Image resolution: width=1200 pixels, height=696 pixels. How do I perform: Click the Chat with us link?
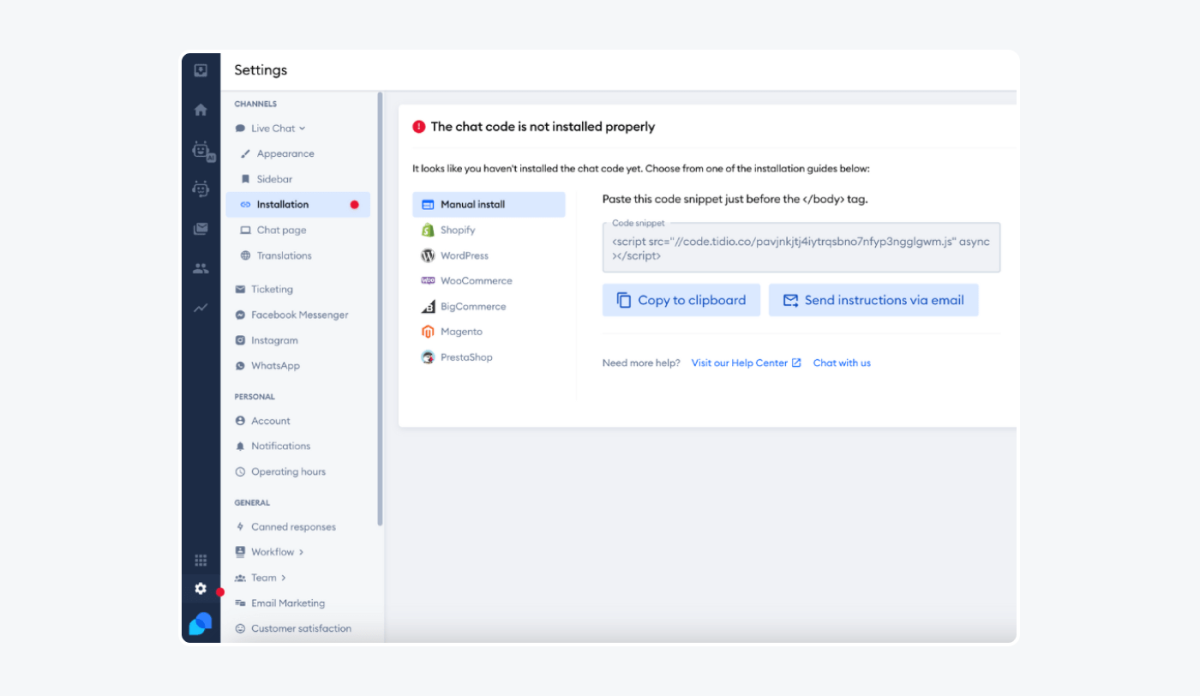pyautogui.click(x=841, y=363)
